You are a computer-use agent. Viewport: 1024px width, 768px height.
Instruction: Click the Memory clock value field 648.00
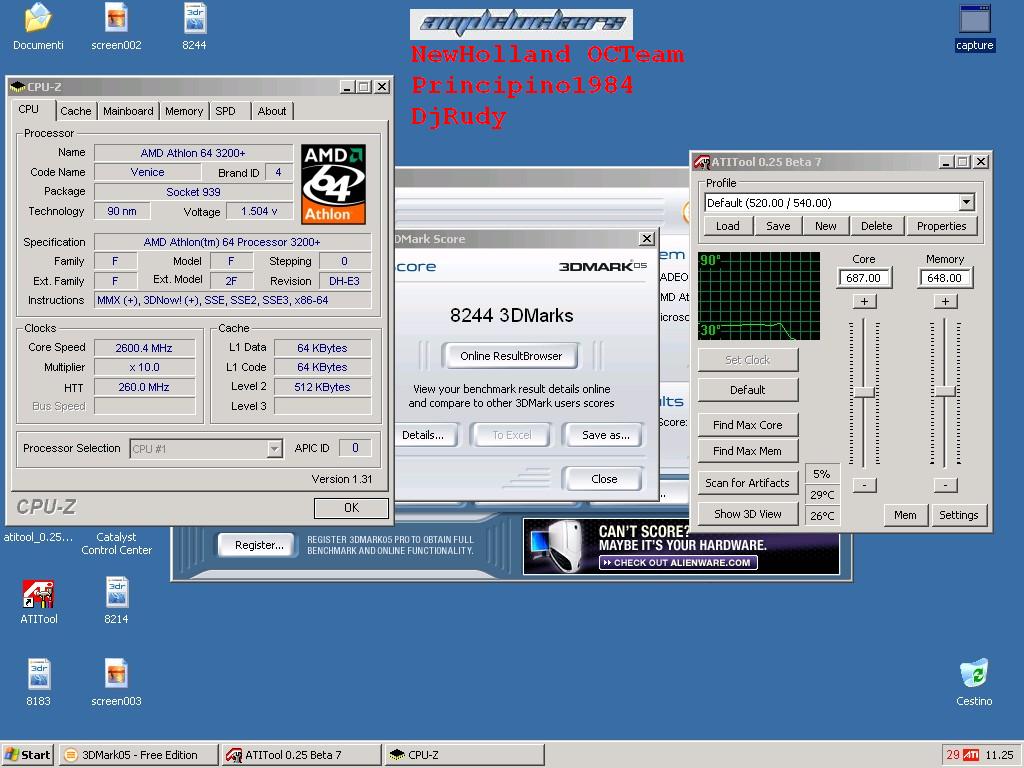pyautogui.click(x=944, y=278)
